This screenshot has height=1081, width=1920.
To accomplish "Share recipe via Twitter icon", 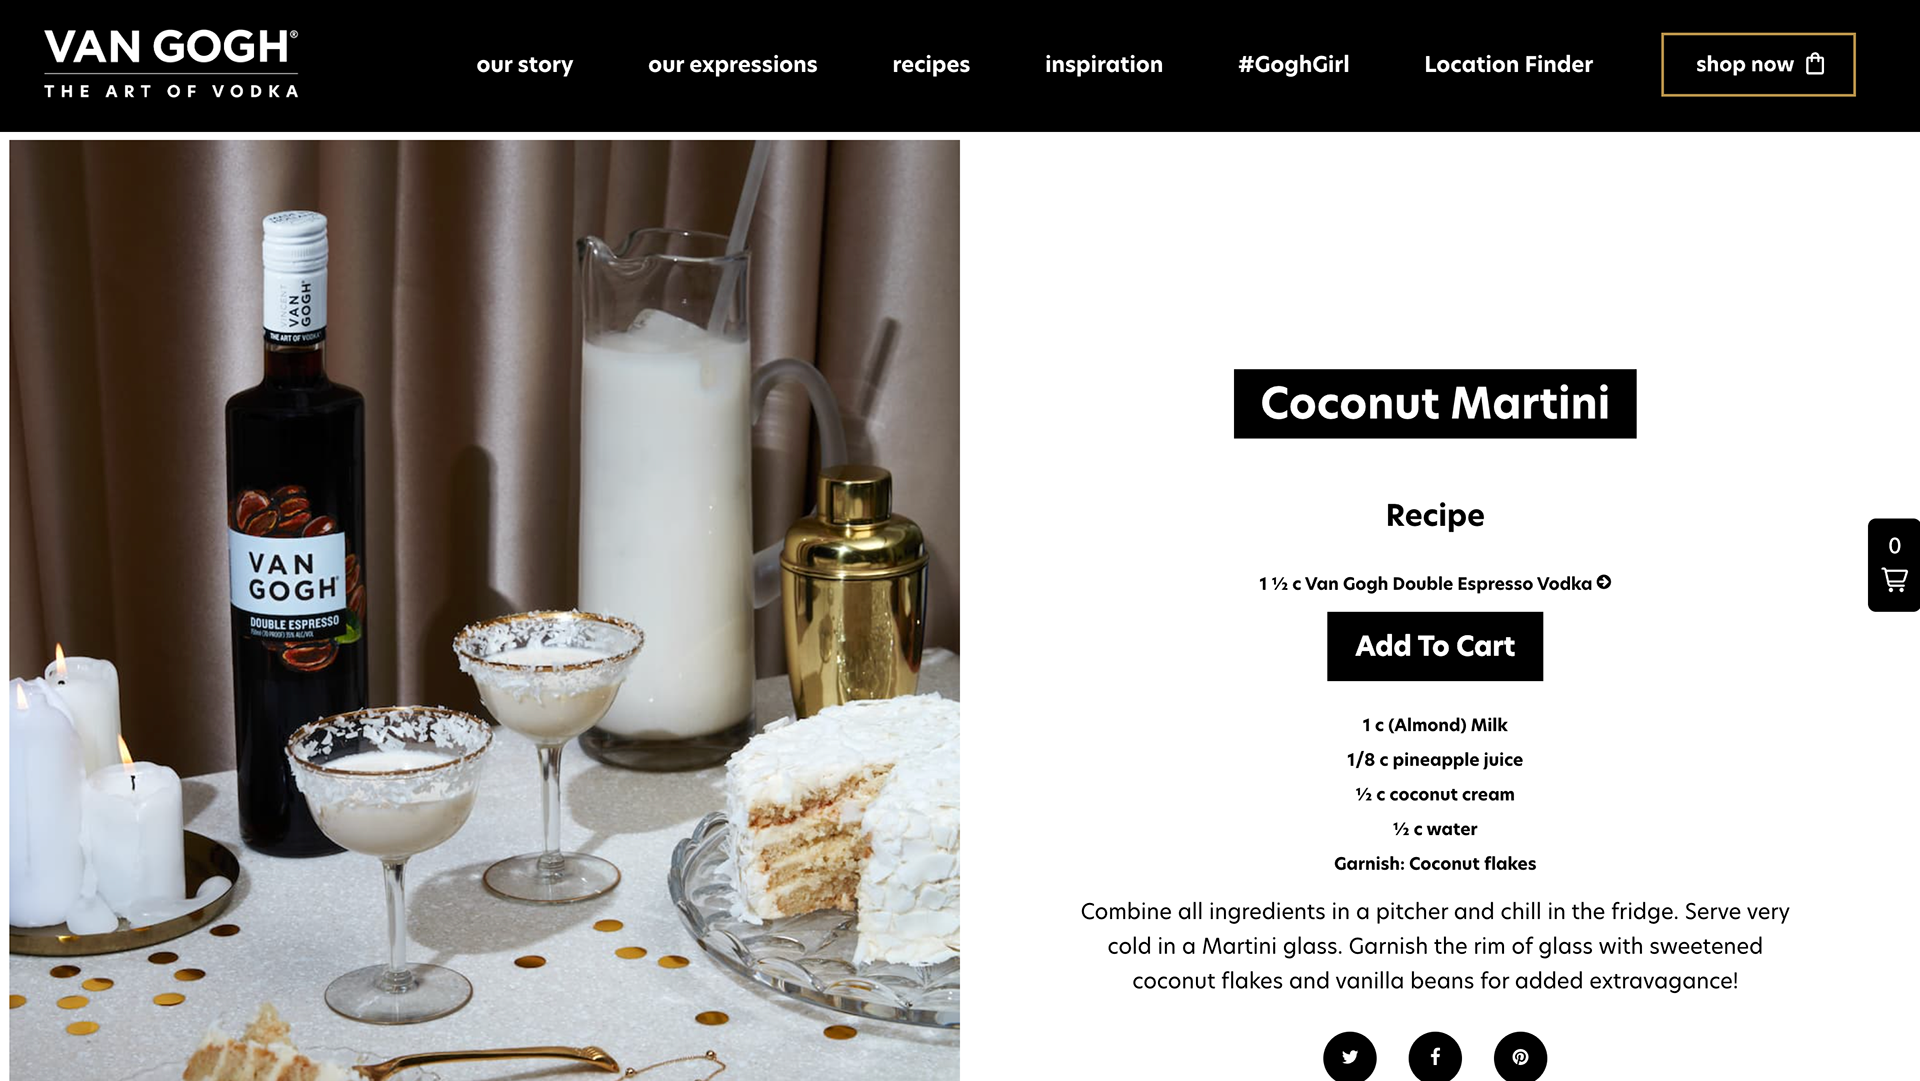I will pos(1349,1057).
